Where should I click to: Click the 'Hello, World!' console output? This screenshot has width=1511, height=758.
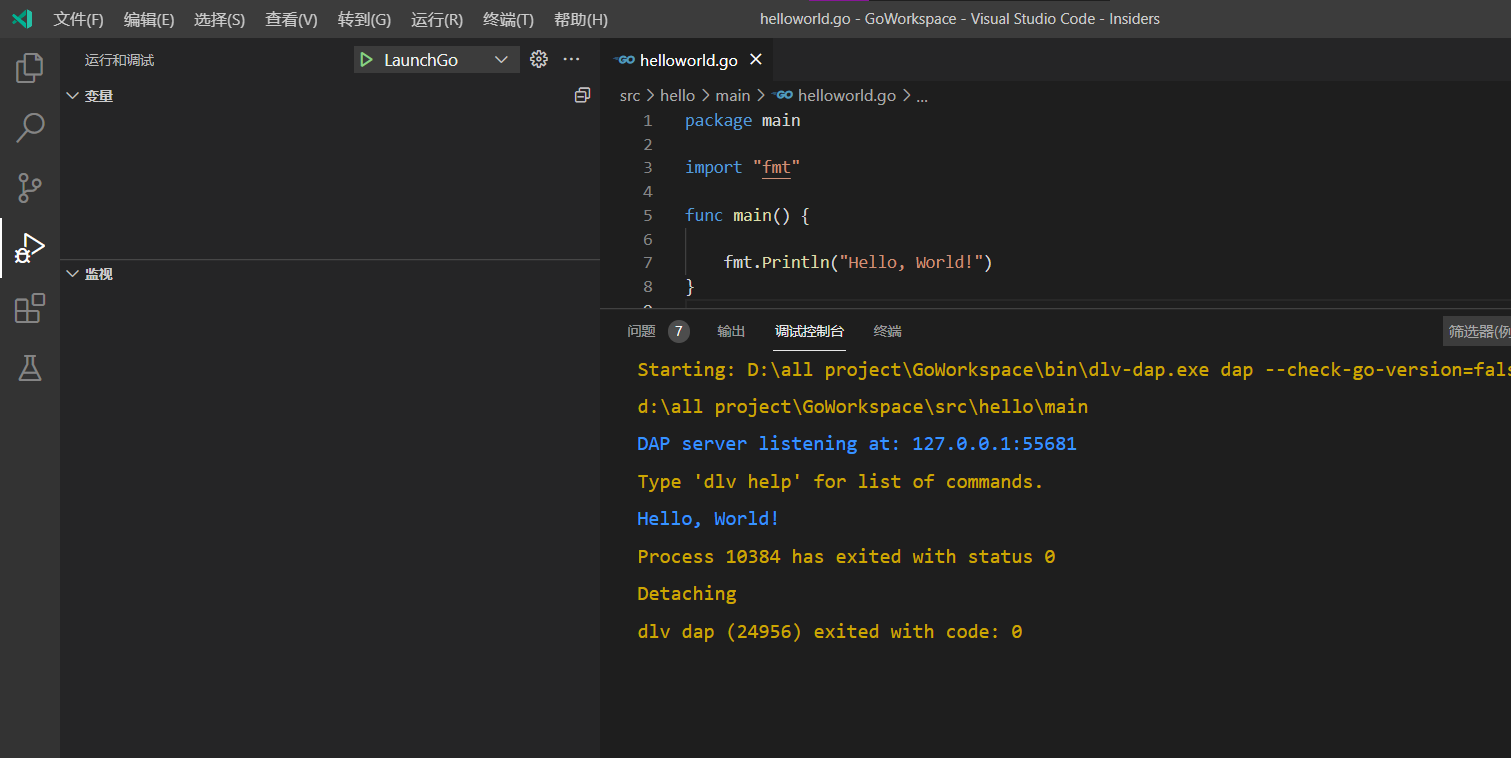coord(708,519)
